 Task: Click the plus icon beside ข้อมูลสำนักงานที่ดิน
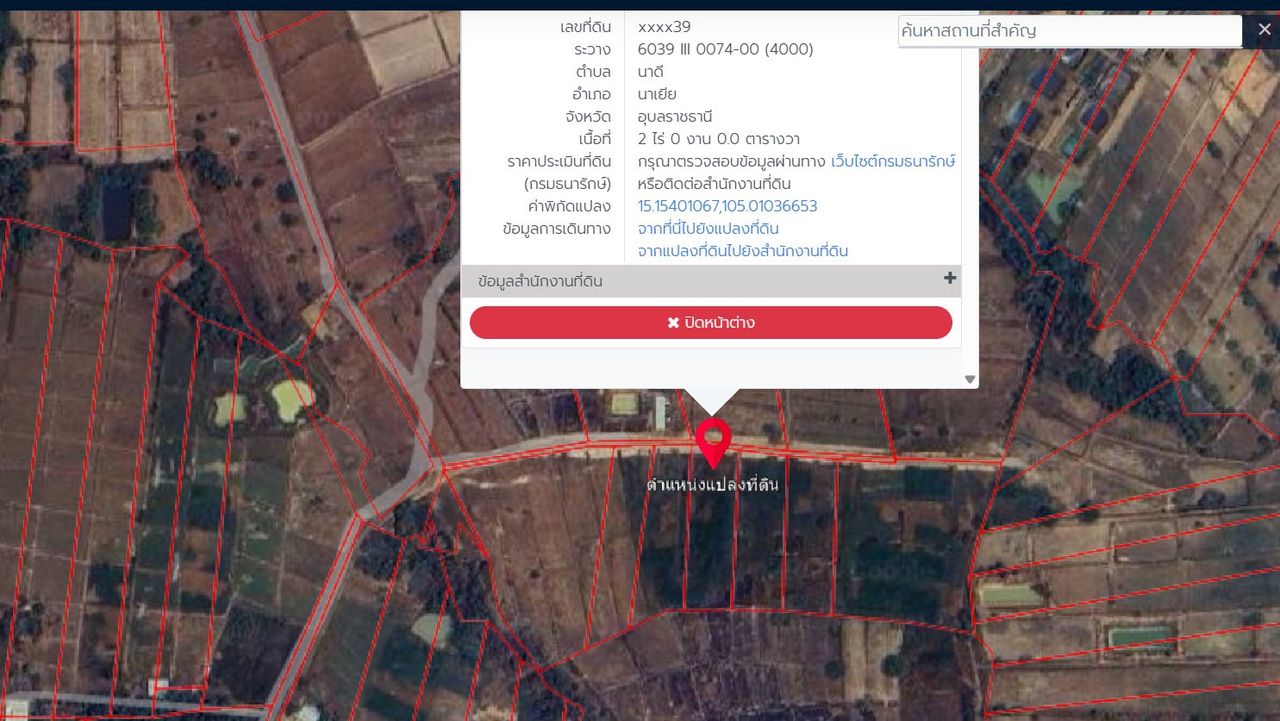pyautogui.click(x=949, y=279)
